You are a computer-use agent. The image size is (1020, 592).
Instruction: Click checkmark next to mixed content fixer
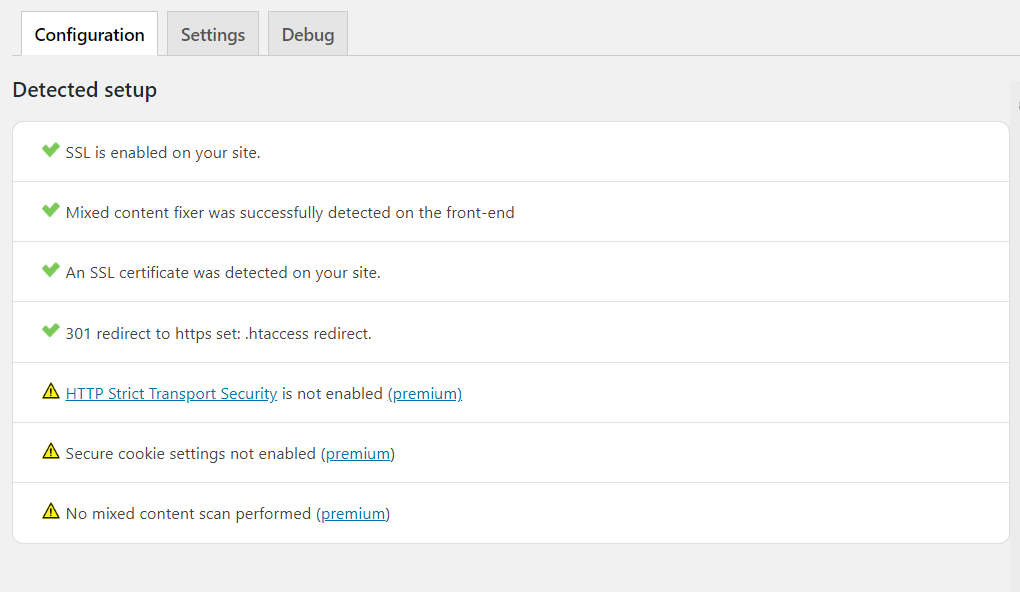click(51, 211)
